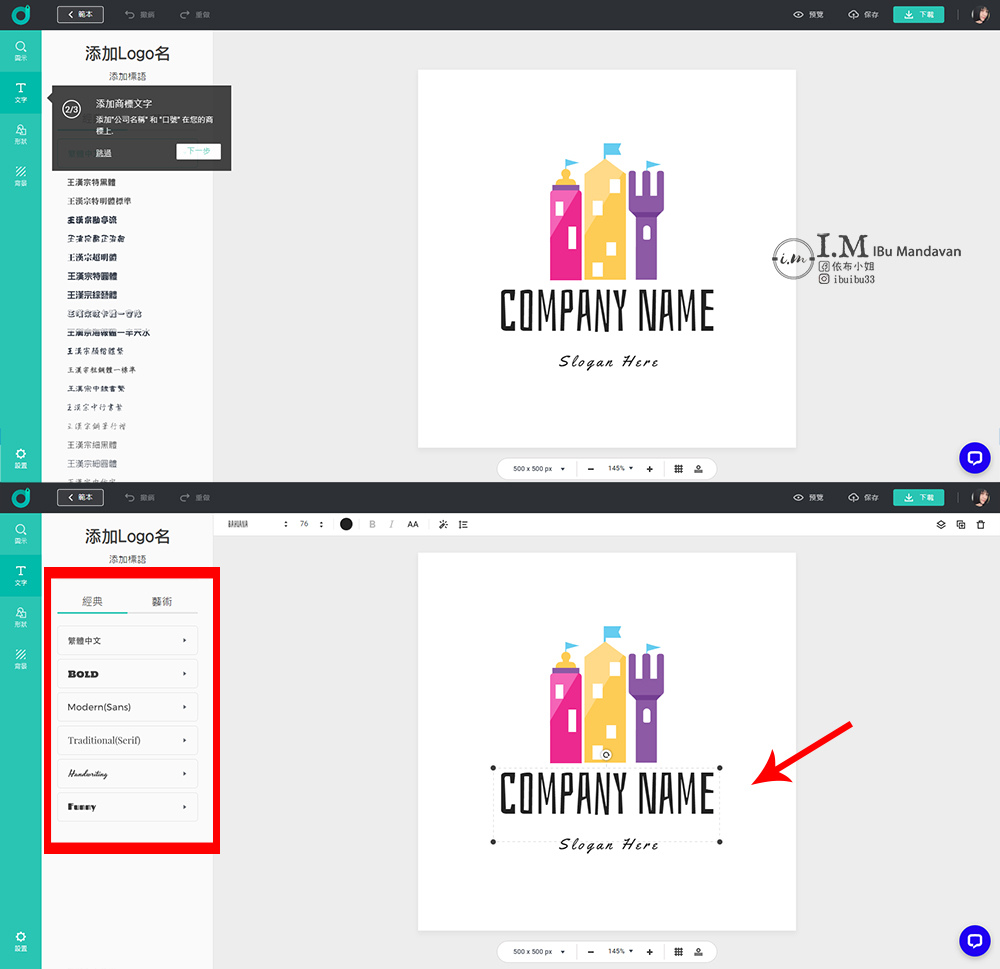Open the search icons panel in upper editor sidebar
The image size is (1000, 969).
click(20, 50)
